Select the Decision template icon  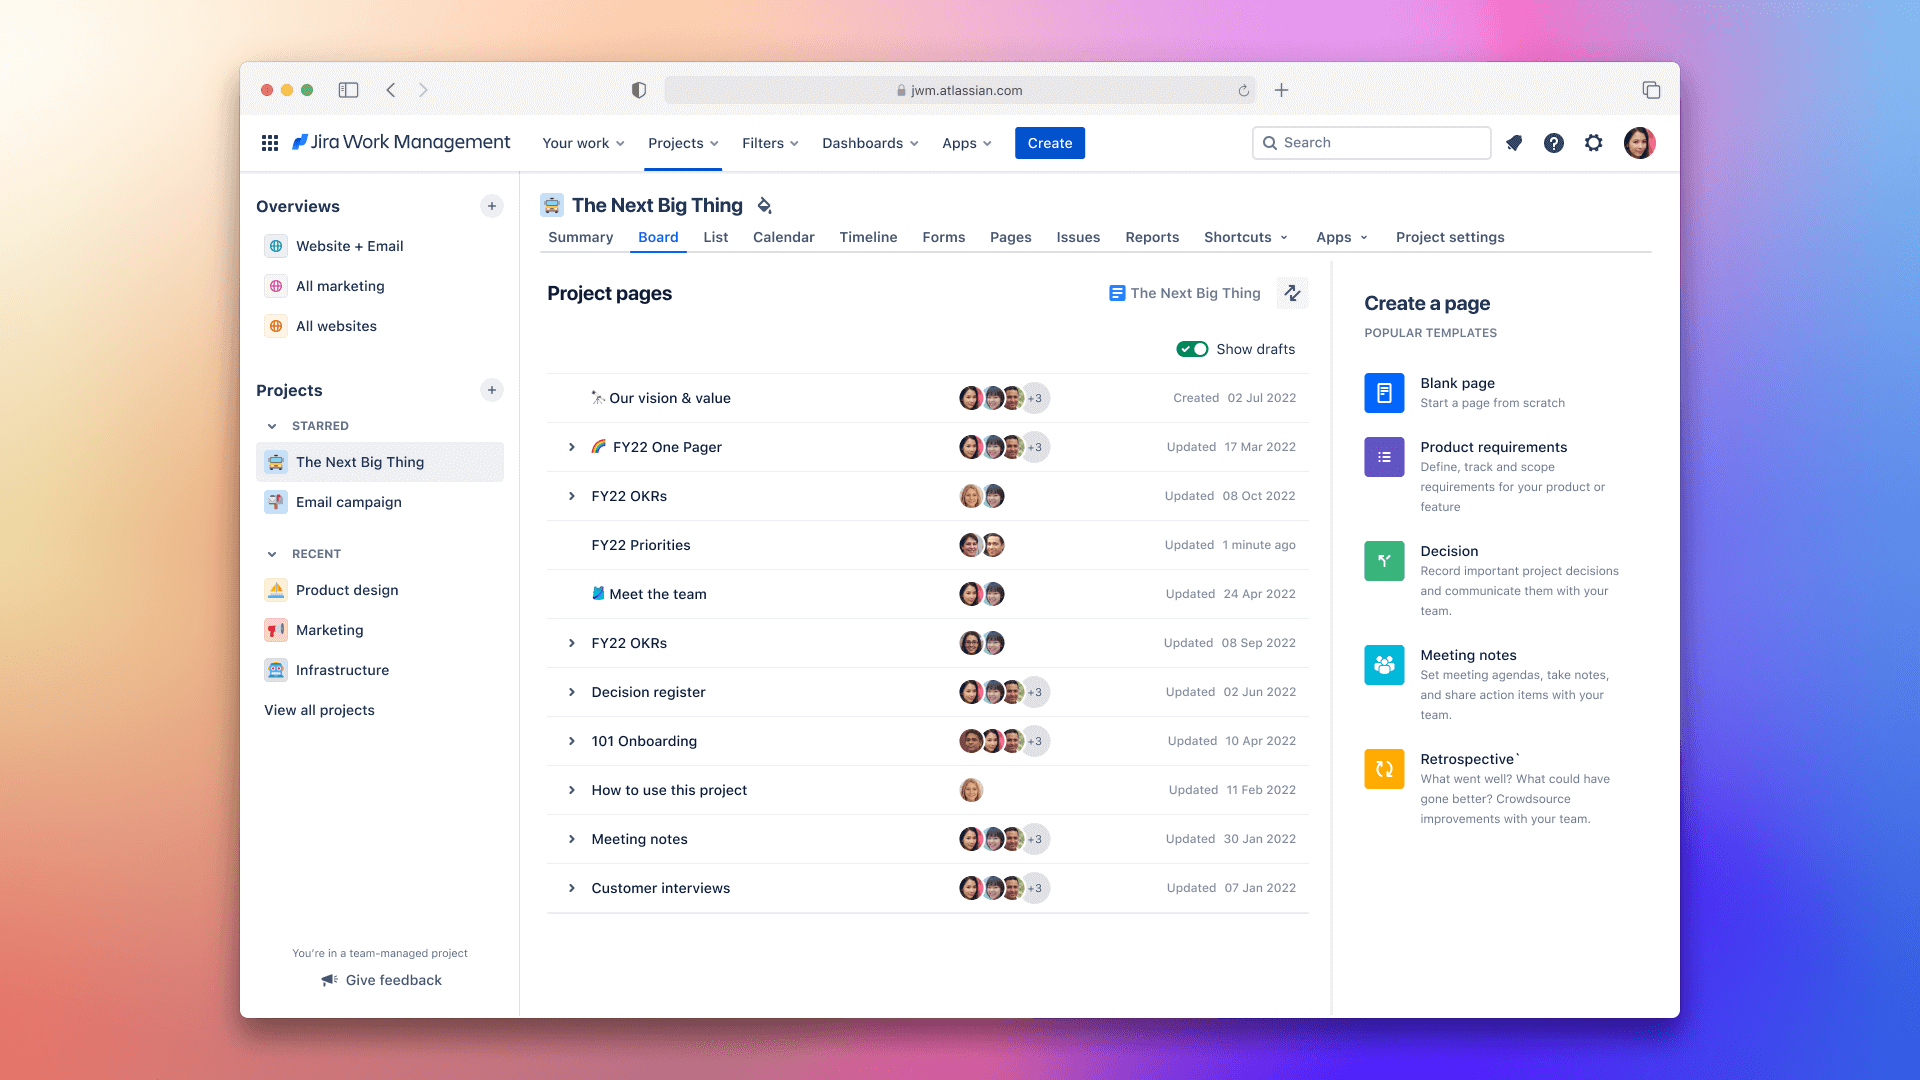pos(1383,560)
